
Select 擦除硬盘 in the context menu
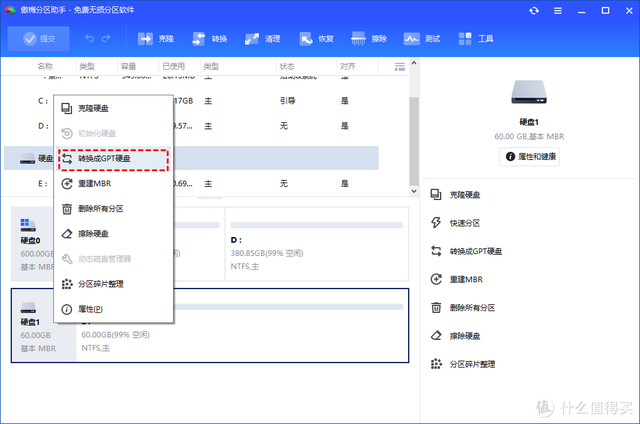[x=113, y=234]
